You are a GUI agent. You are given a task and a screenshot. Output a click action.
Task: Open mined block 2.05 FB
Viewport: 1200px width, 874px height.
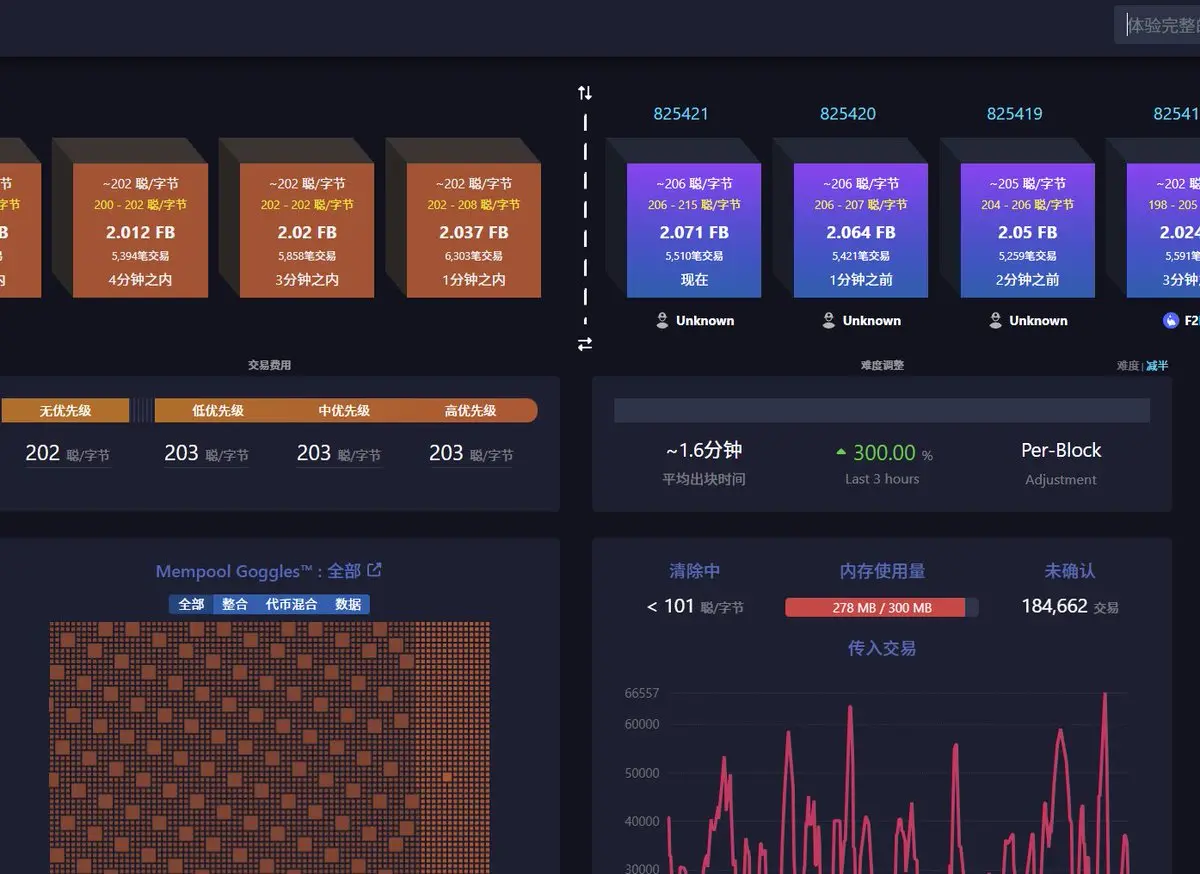click(1028, 231)
